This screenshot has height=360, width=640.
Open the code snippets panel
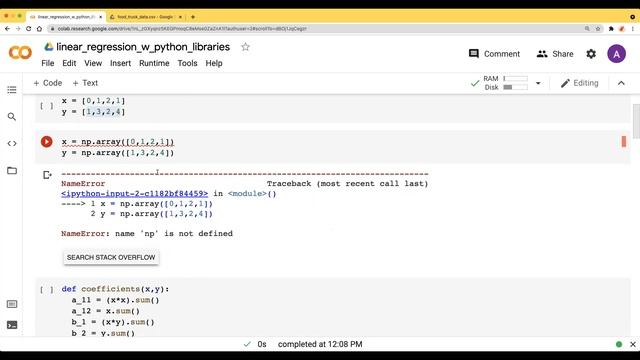tap(12, 144)
